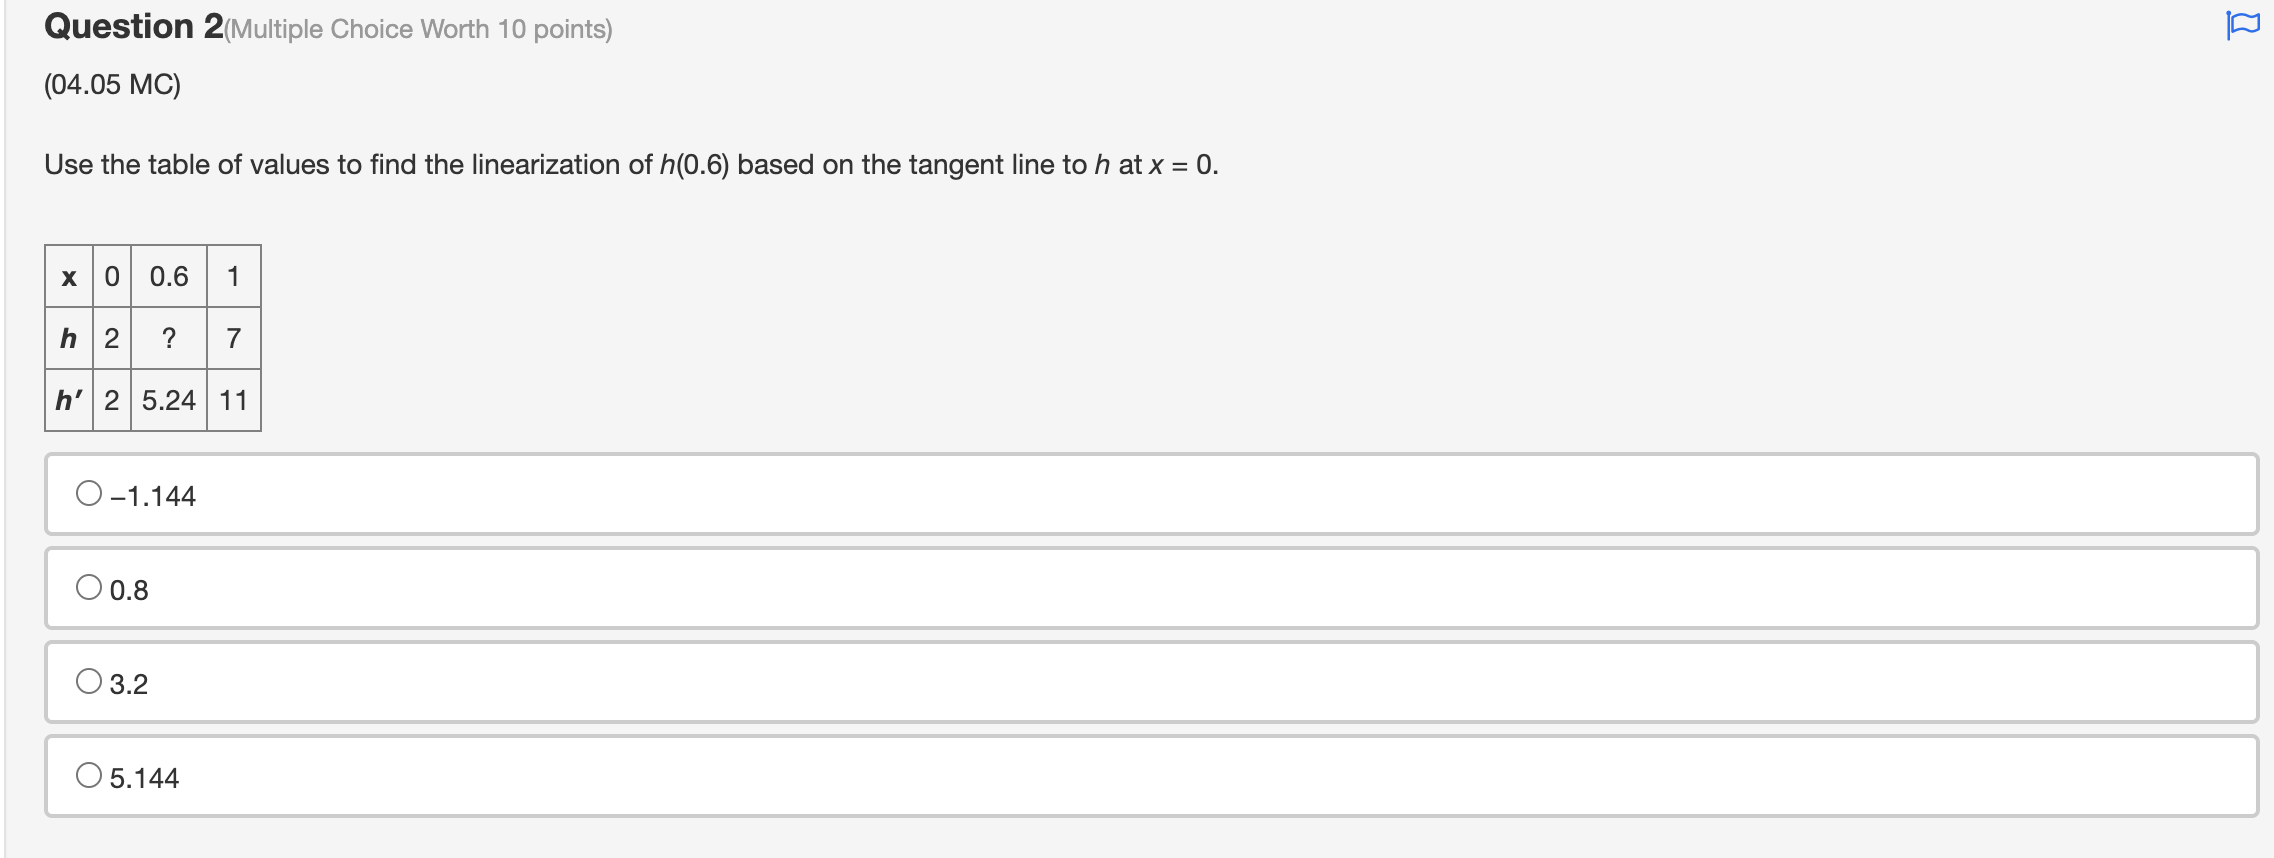Click the flag icon to mark Question 2
The width and height of the screenshot is (2274, 858).
pyautogui.click(x=2242, y=27)
